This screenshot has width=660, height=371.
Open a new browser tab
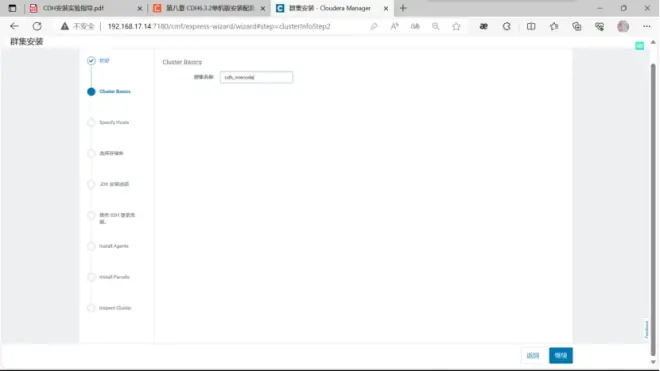(x=403, y=8)
